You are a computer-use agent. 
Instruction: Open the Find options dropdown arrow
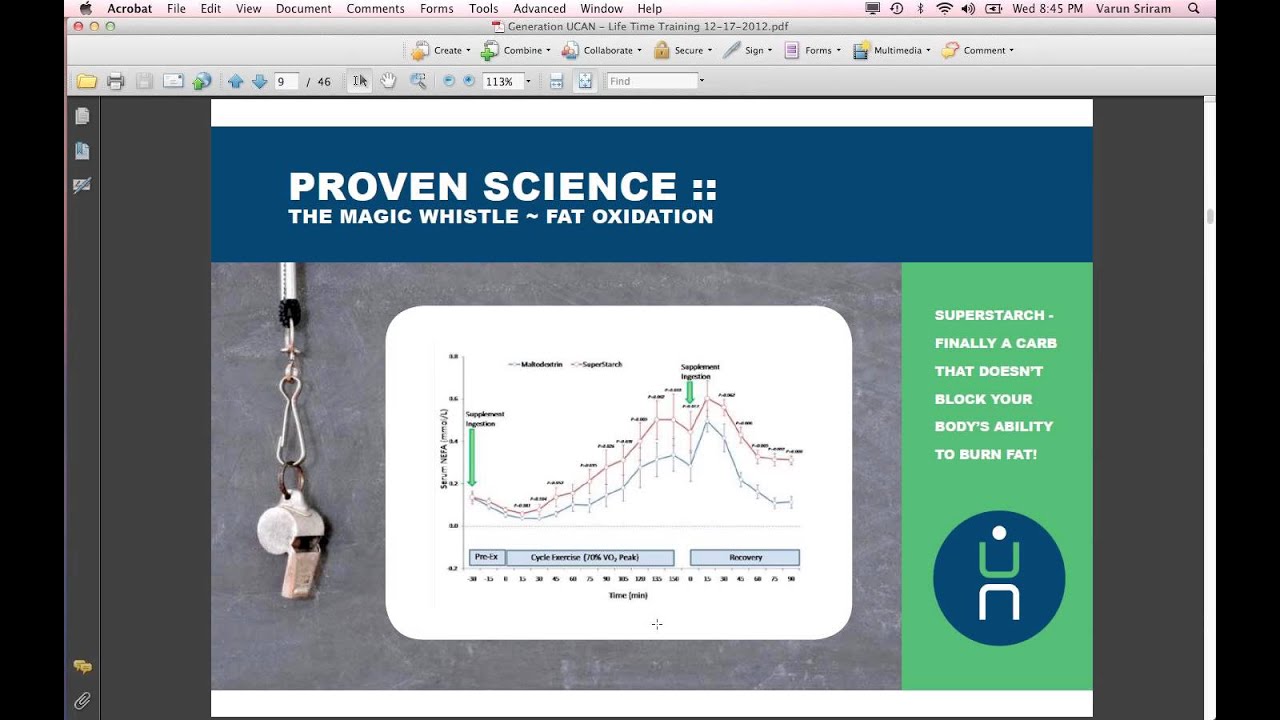pos(701,81)
